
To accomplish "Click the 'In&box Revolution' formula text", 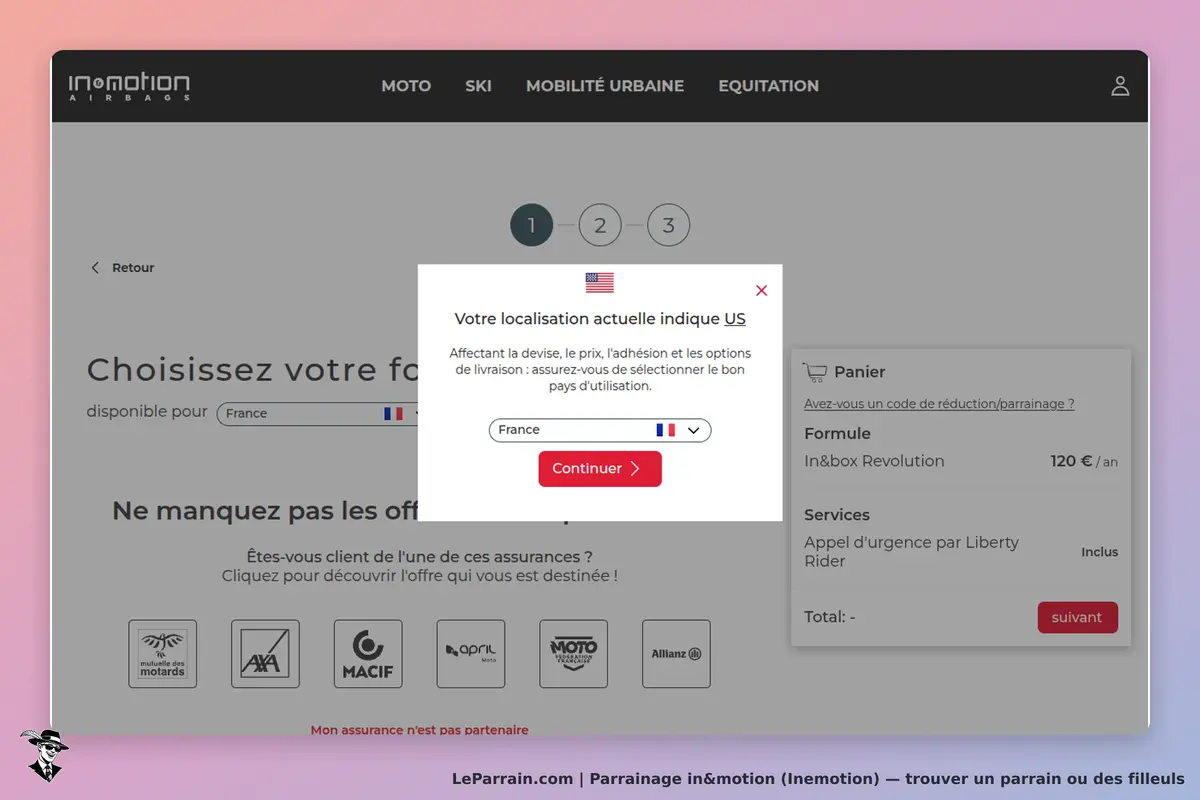I will click(874, 461).
